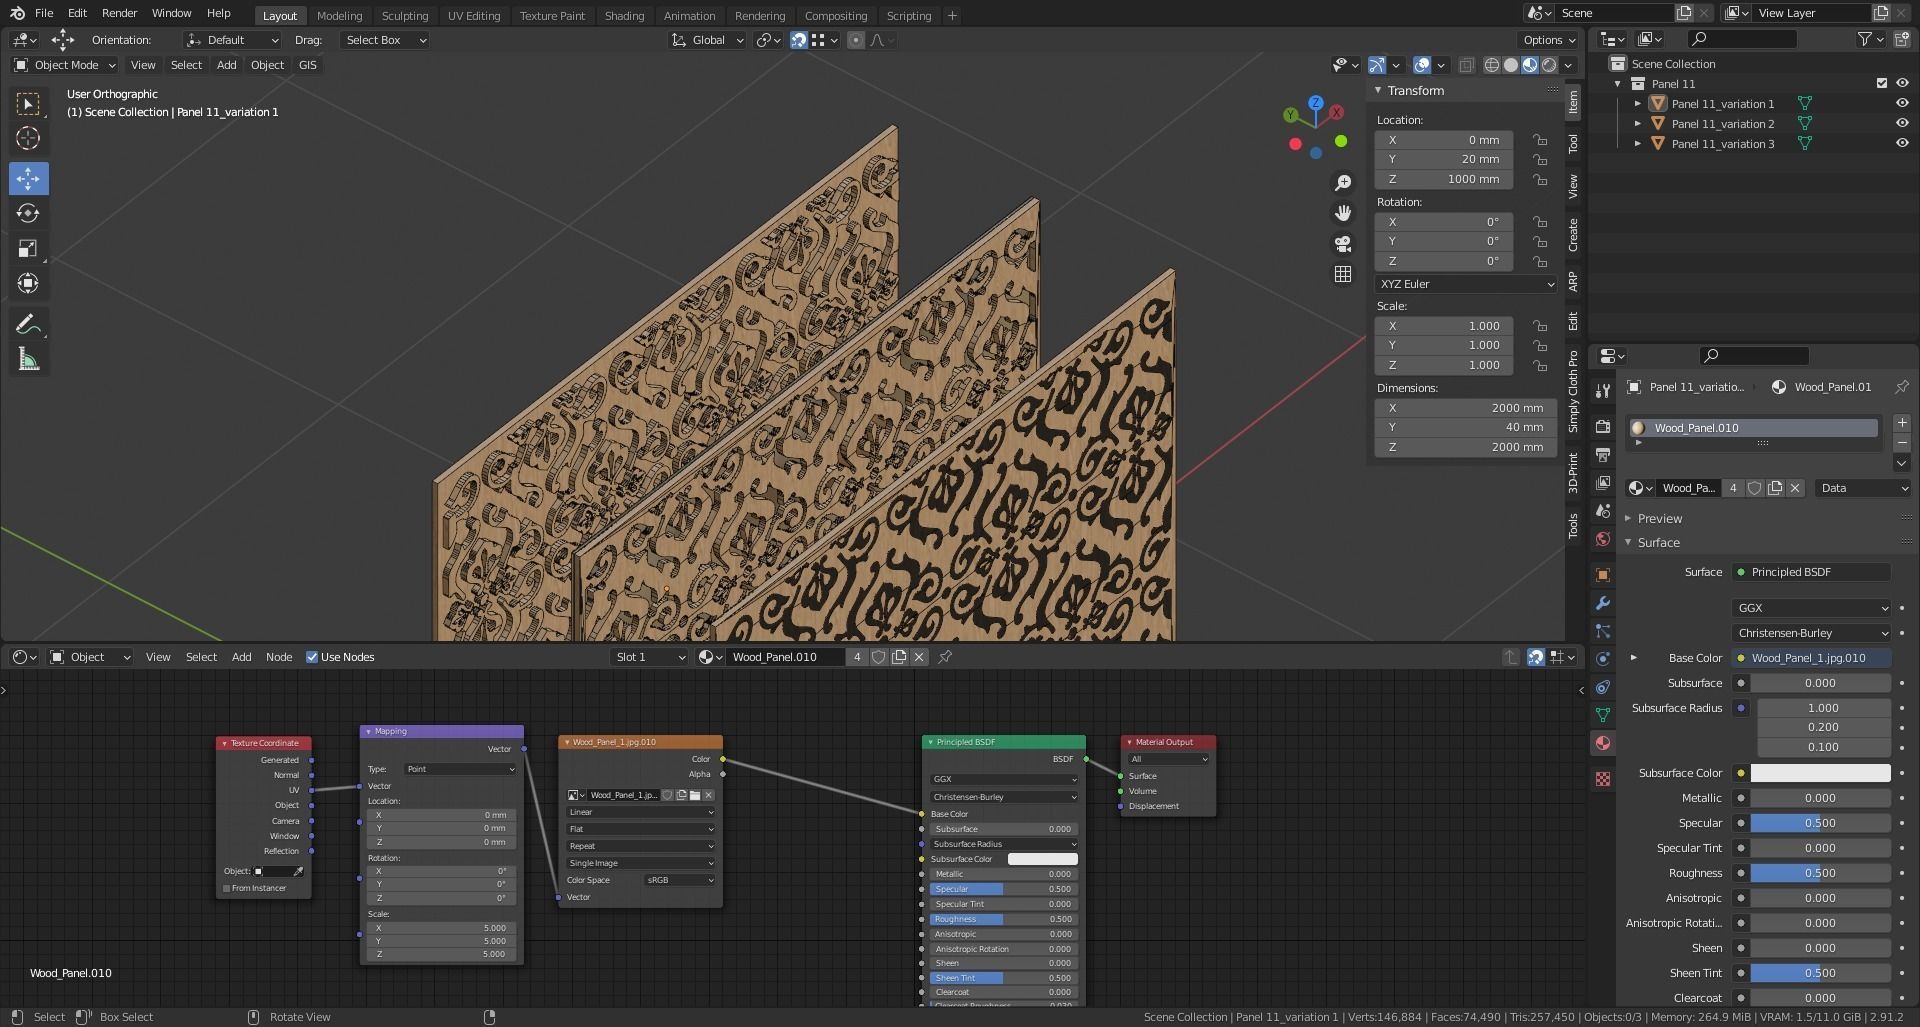Expand Panel 11_variation 1 tree item
Image resolution: width=1920 pixels, height=1027 pixels.
click(x=1638, y=103)
